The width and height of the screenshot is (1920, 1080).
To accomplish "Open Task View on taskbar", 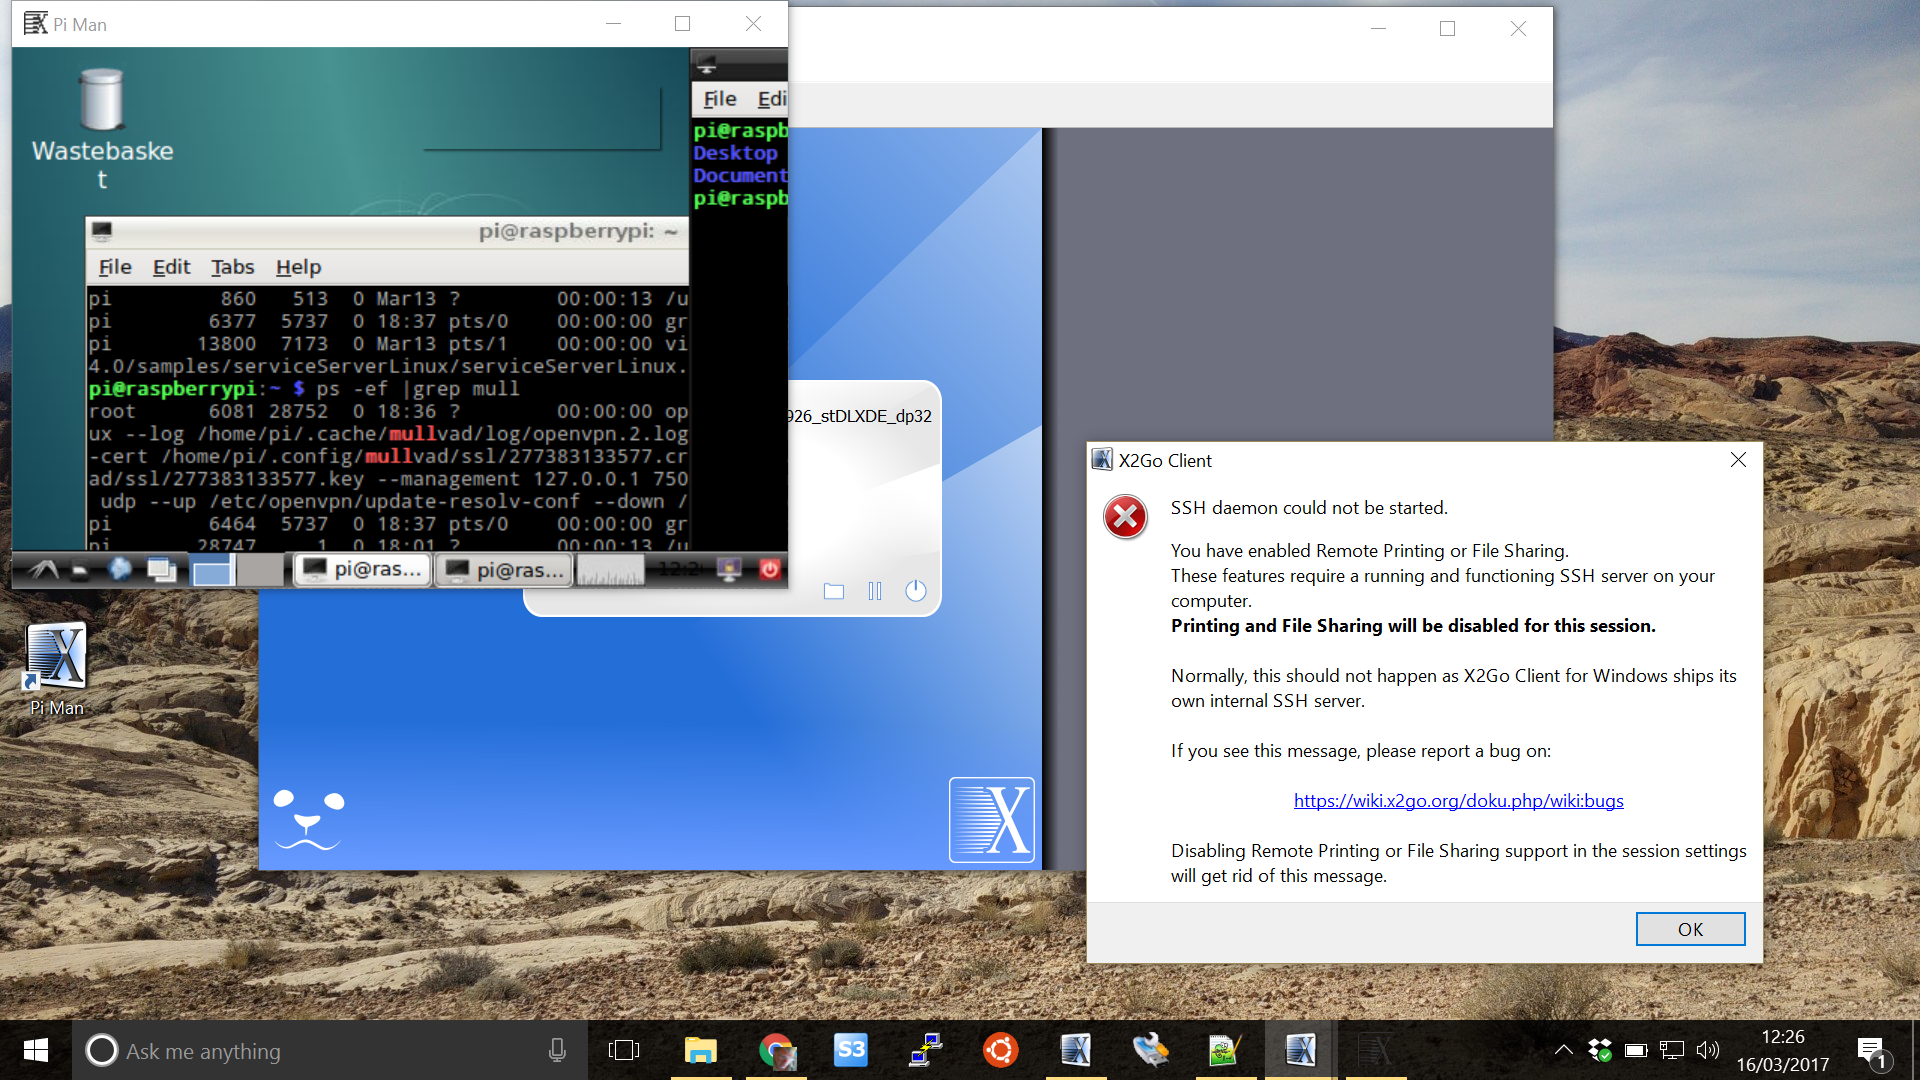I will pyautogui.click(x=623, y=1050).
